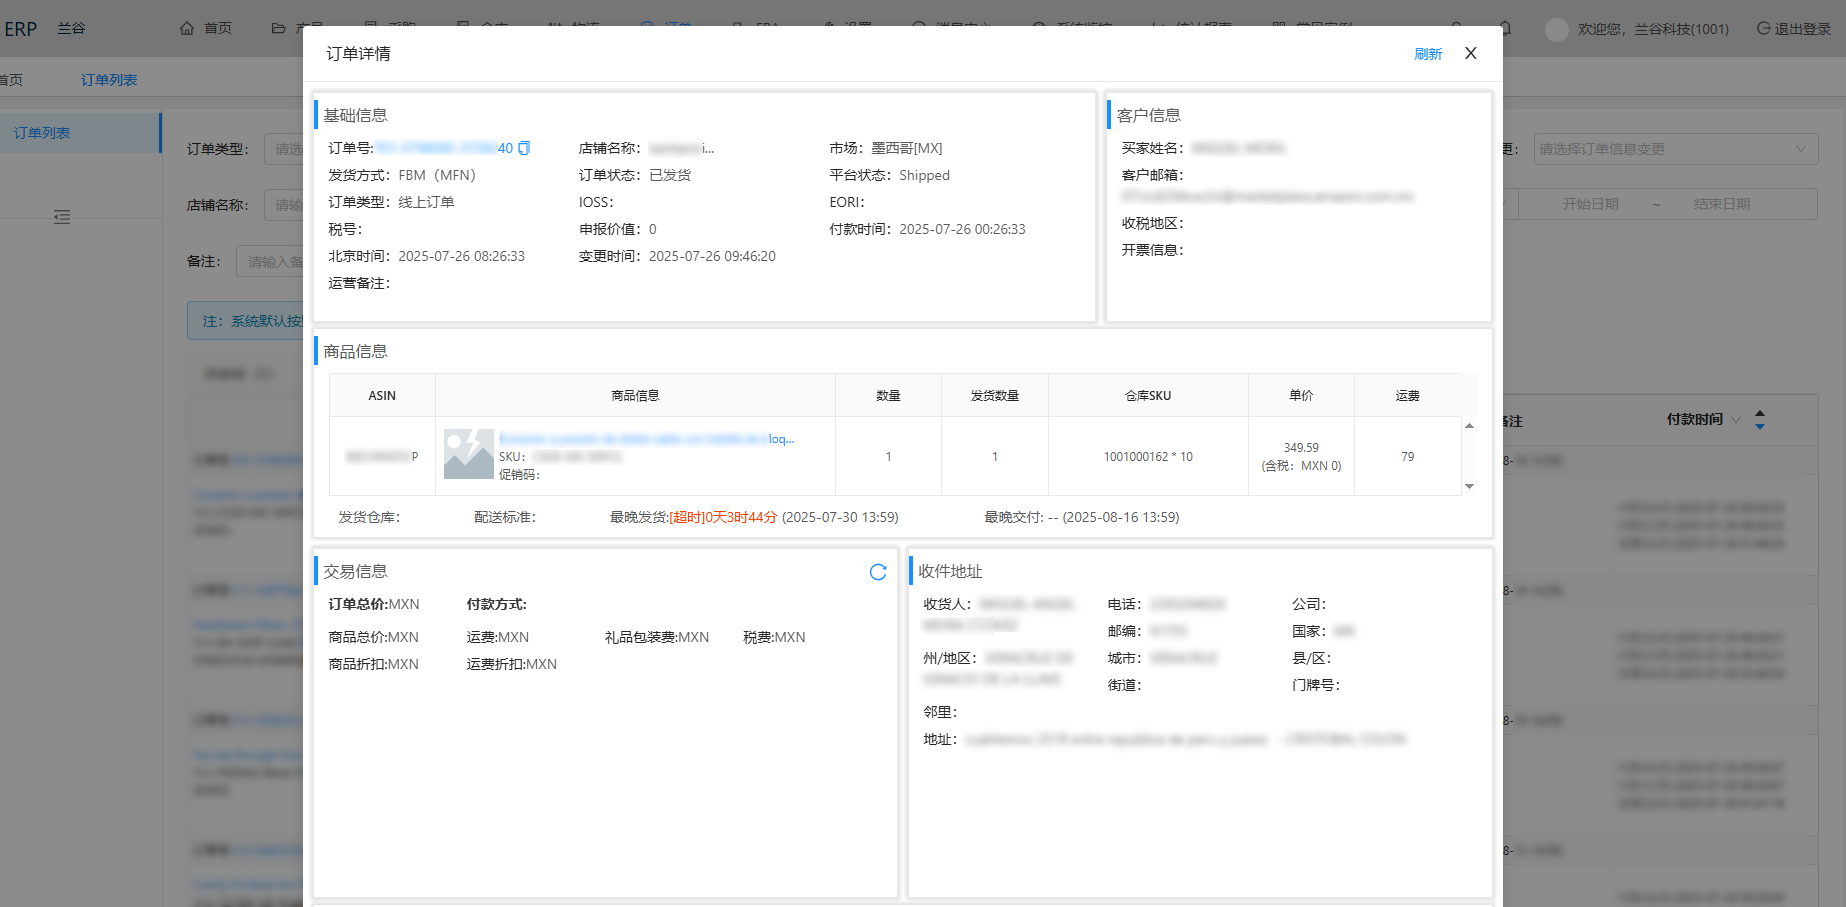
Task: Open the 请选择订单信息变更 dropdown
Action: click(x=1675, y=149)
